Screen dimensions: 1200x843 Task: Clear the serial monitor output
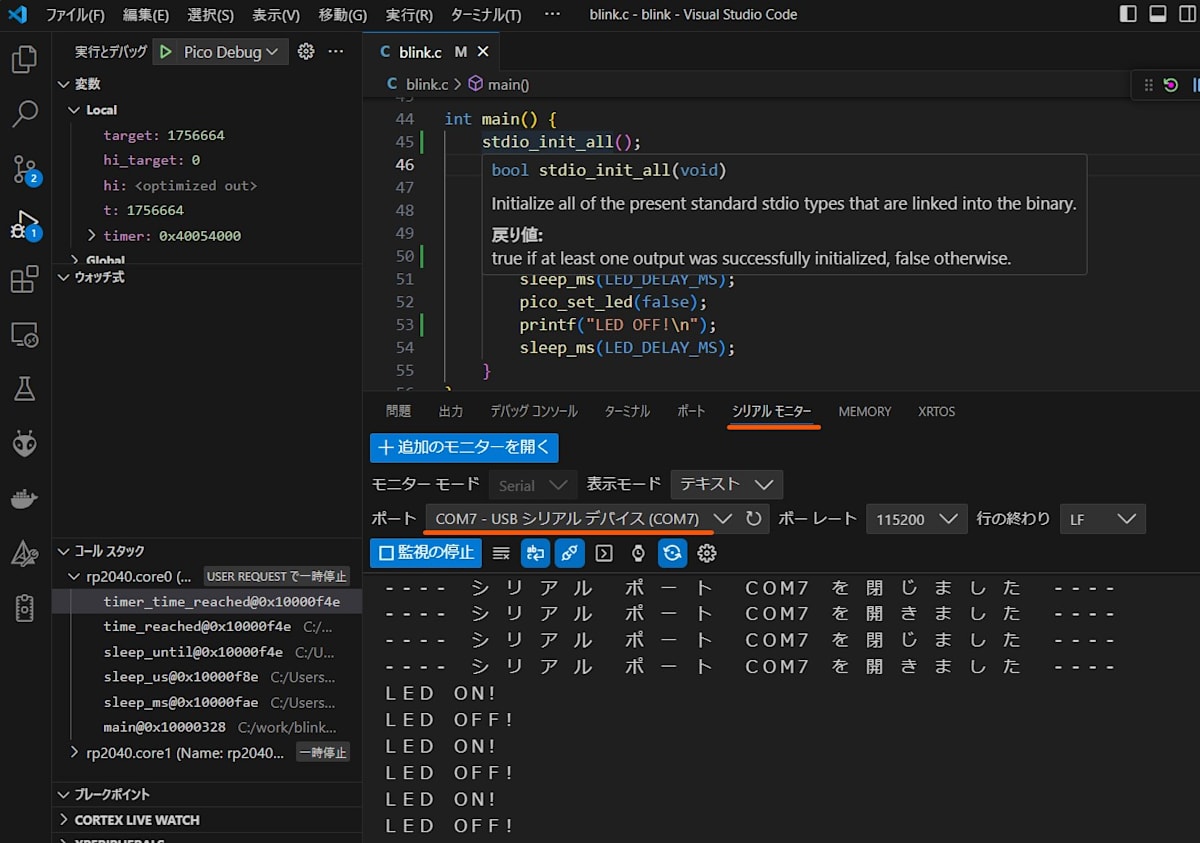click(502, 553)
